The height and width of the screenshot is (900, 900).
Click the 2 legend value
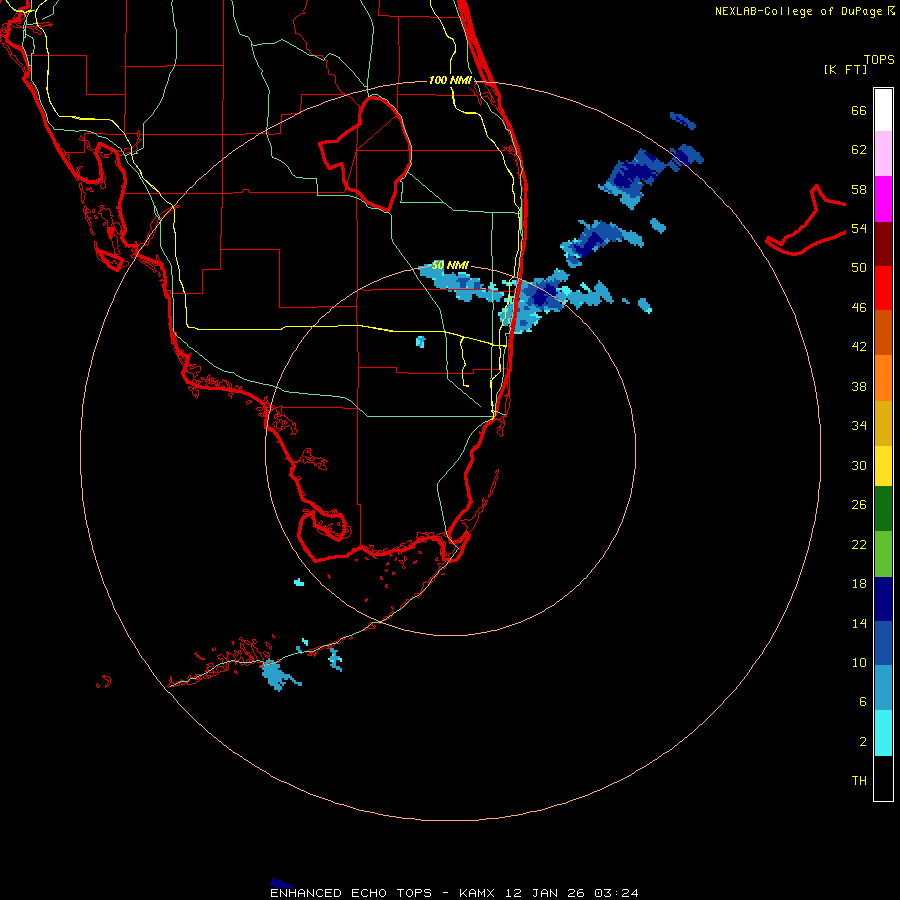[x=863, y=742]
